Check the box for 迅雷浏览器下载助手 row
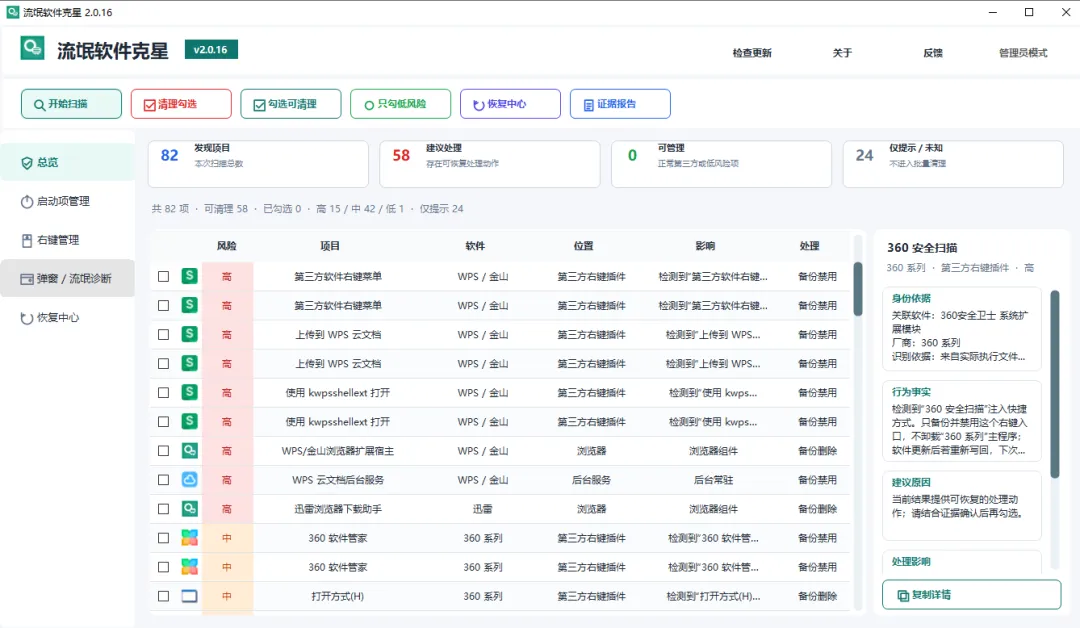This screenshot has height=628, width=1080. click(163, 509)
